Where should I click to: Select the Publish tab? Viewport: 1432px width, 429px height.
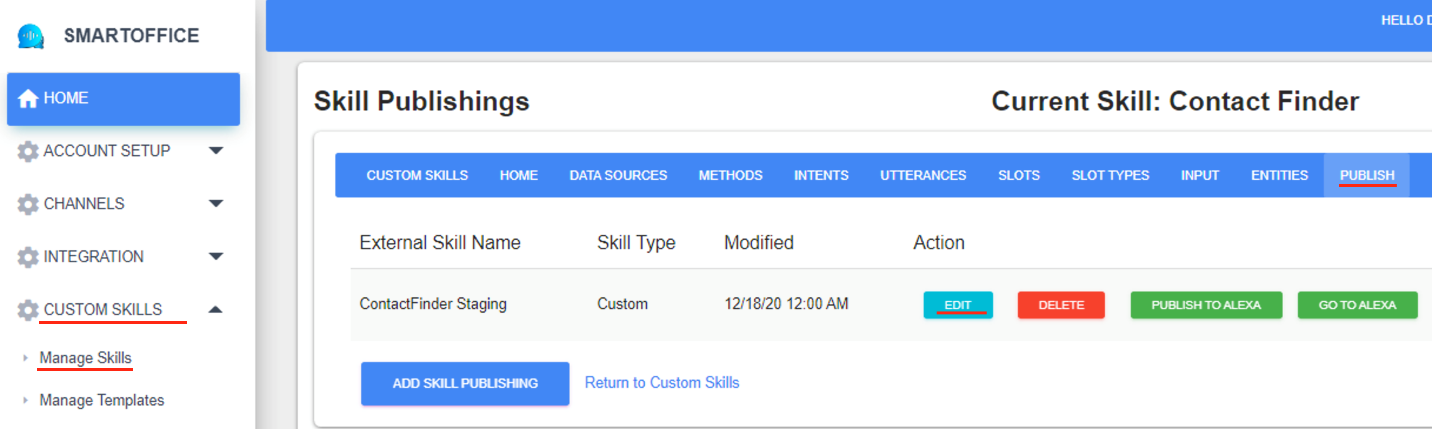pyautogui.click(x=1366, y=175)
